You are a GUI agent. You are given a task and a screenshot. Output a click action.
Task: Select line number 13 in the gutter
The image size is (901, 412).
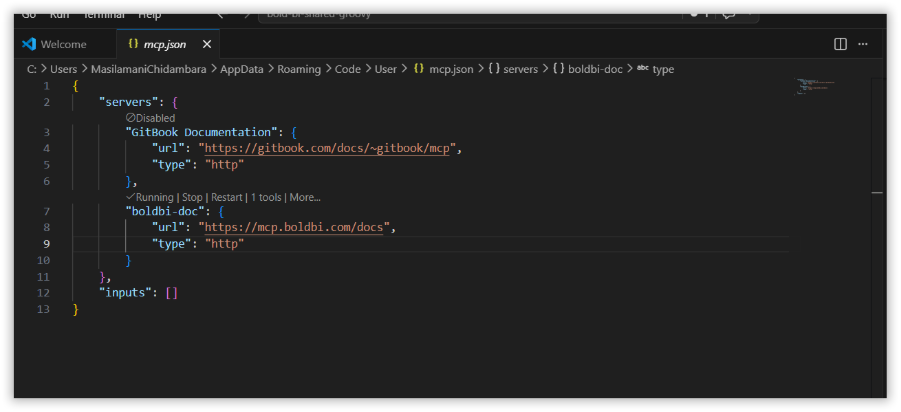(x=44, y=310)
